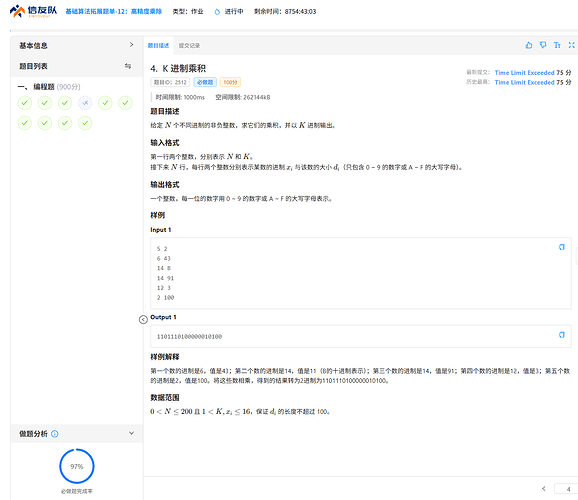This screenshot has height=500, width=578.
Task: Click the thumbs-up like icon
Action: point(529,45)
